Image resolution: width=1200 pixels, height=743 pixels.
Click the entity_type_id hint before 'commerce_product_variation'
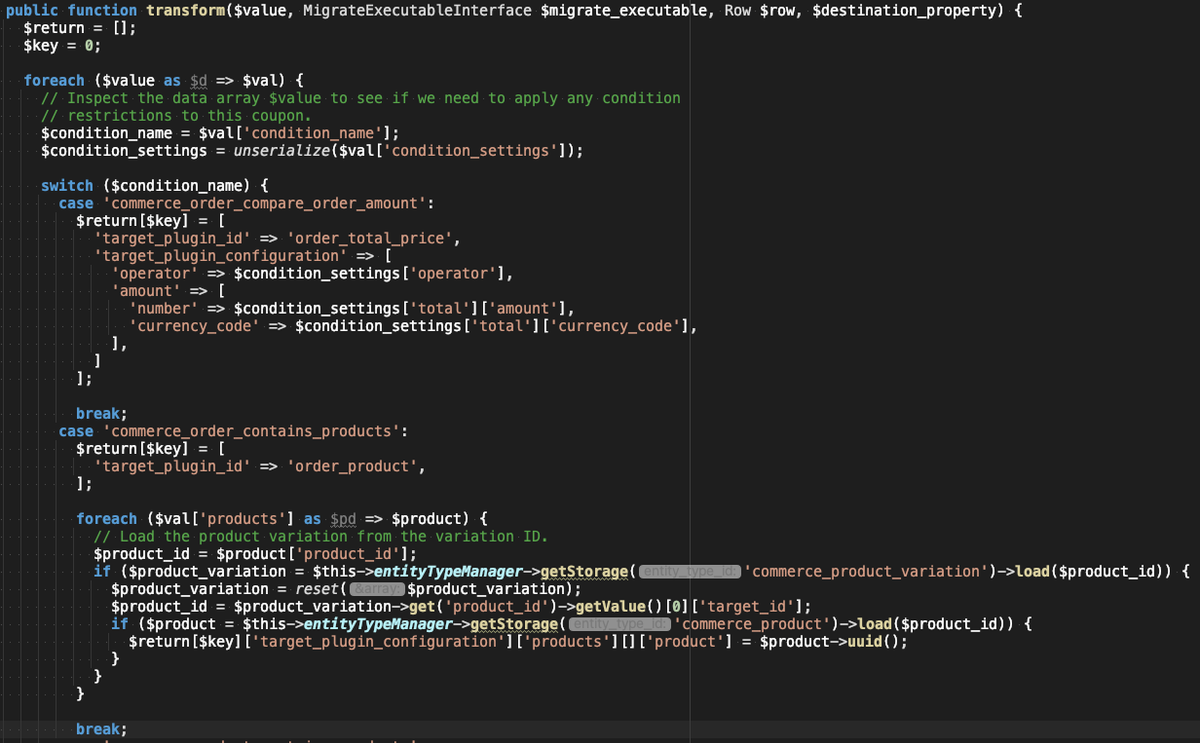(x=690, y=572)
